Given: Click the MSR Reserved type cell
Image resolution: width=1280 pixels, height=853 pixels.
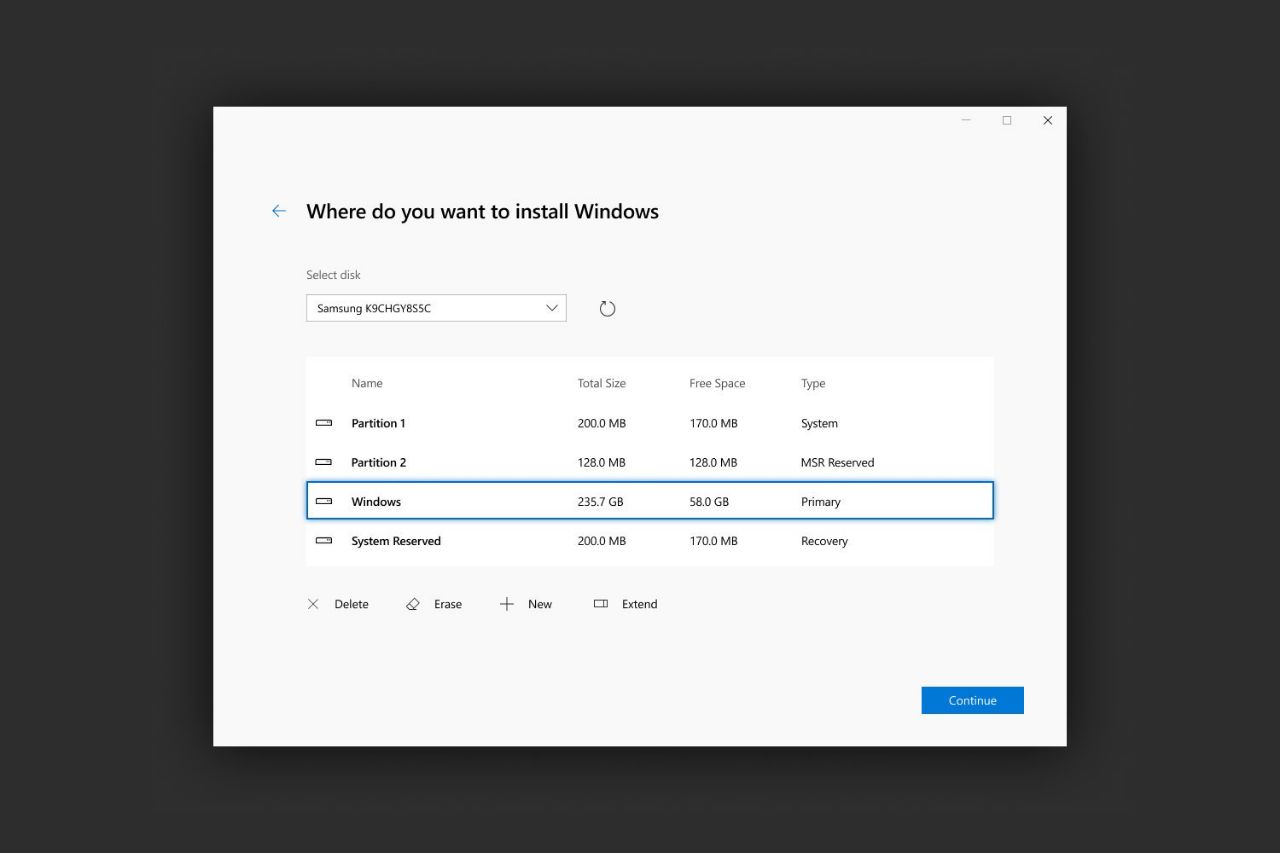Looking at the screenshot, I should tap(837, 462).
